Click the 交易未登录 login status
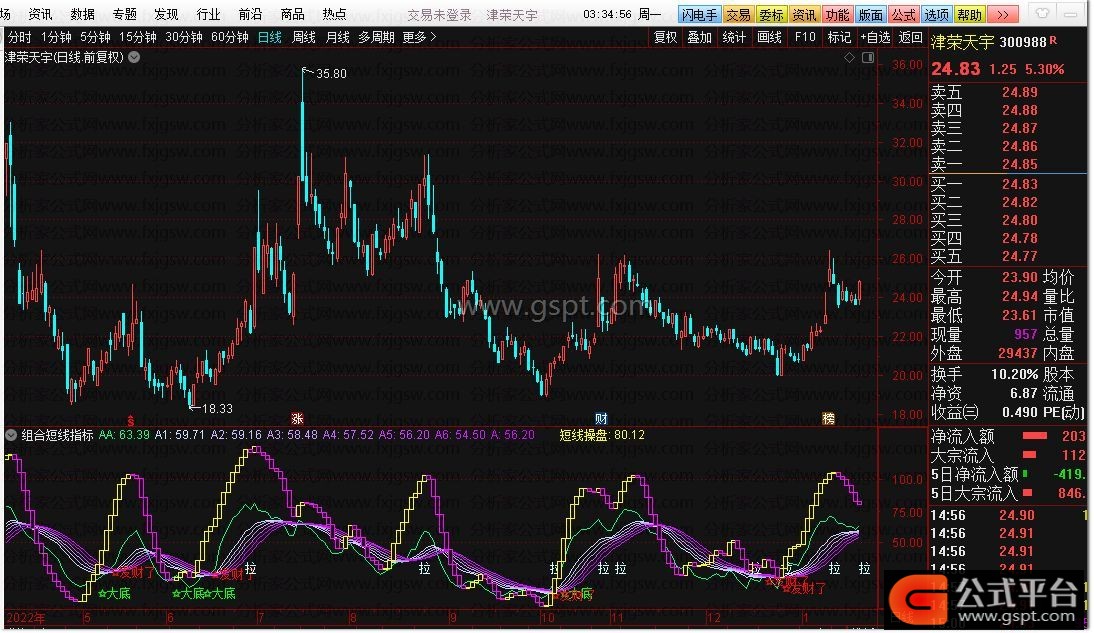 439,15
